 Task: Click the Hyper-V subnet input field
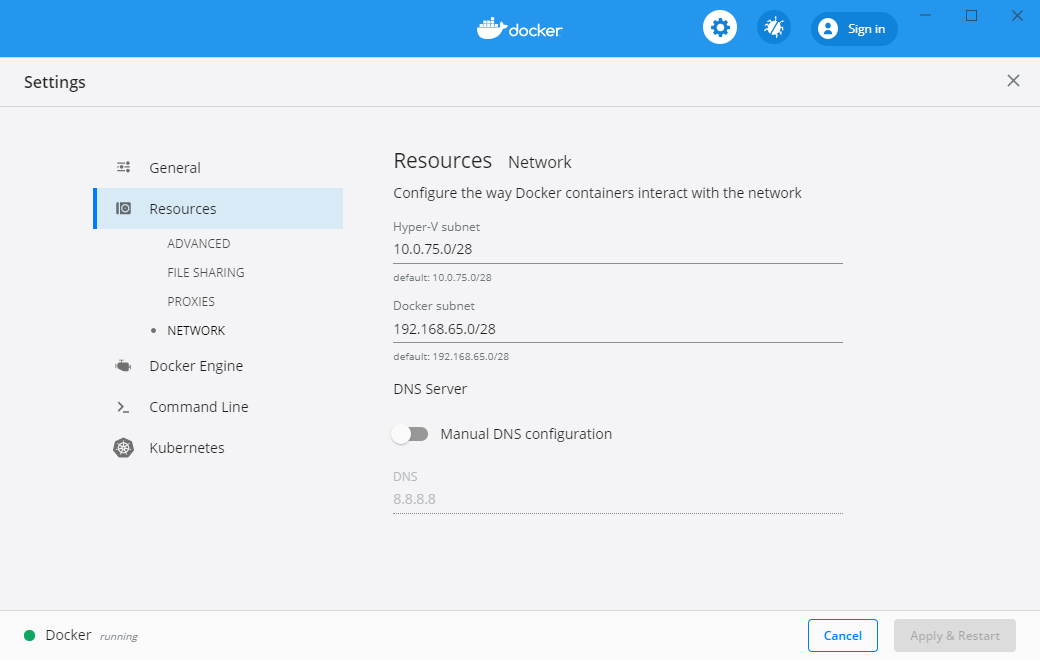point(618,249)
